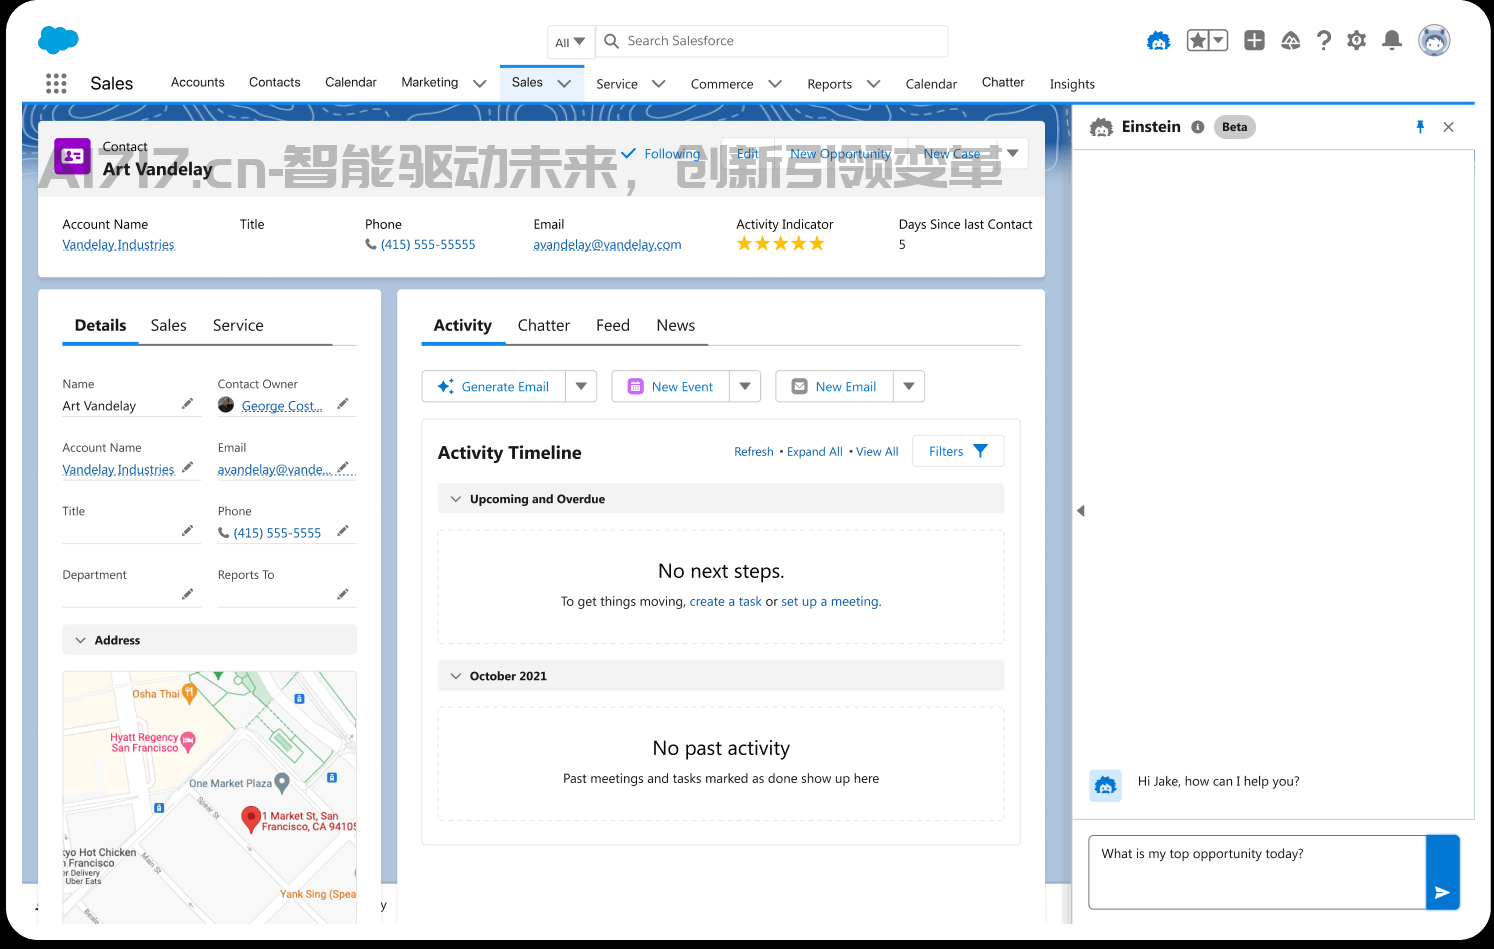Click the Expand All link

click(x=814, y=452)
